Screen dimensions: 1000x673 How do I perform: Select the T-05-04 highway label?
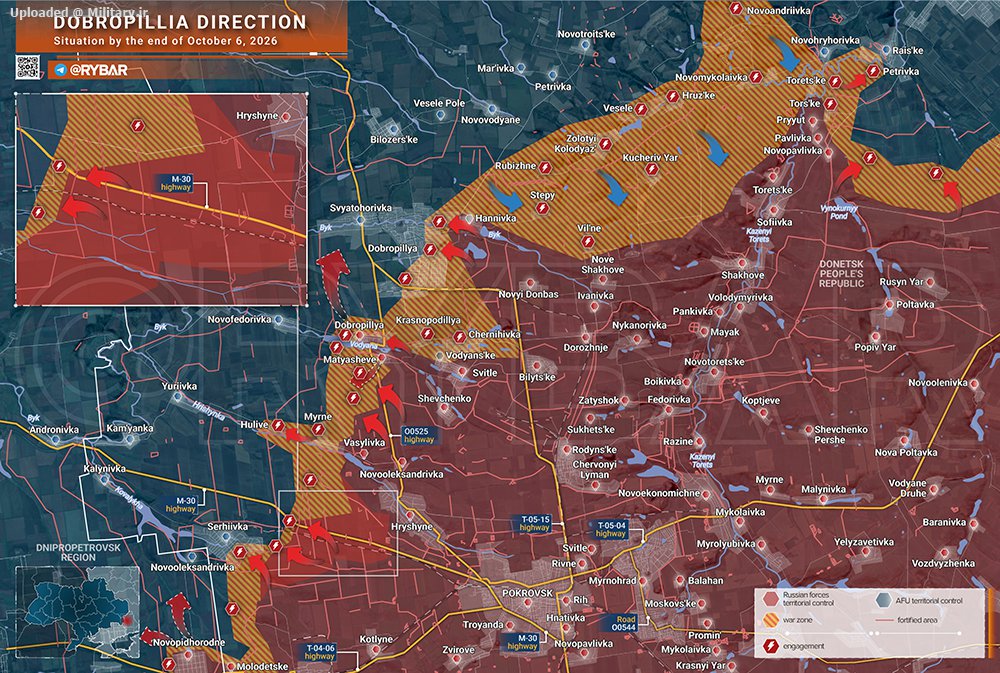610,529
